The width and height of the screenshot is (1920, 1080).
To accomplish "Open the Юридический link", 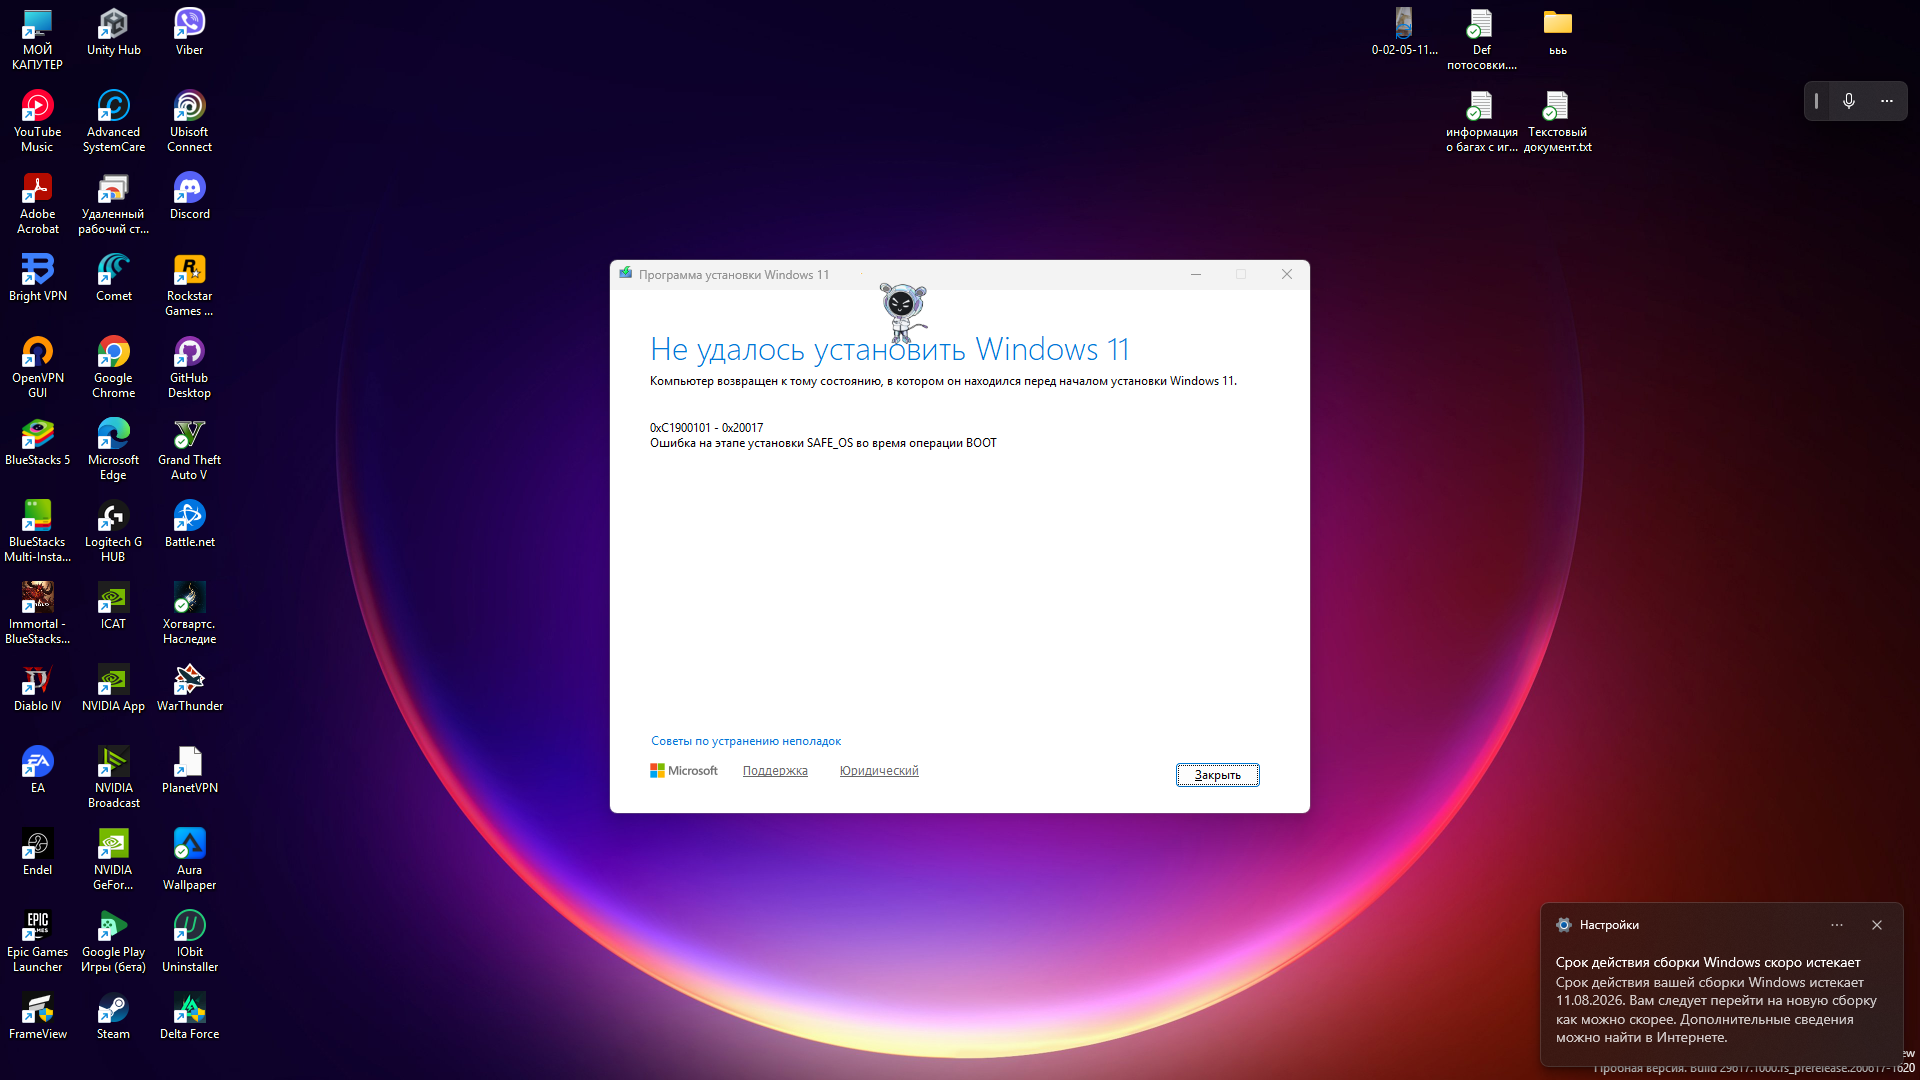I will 879,771.
